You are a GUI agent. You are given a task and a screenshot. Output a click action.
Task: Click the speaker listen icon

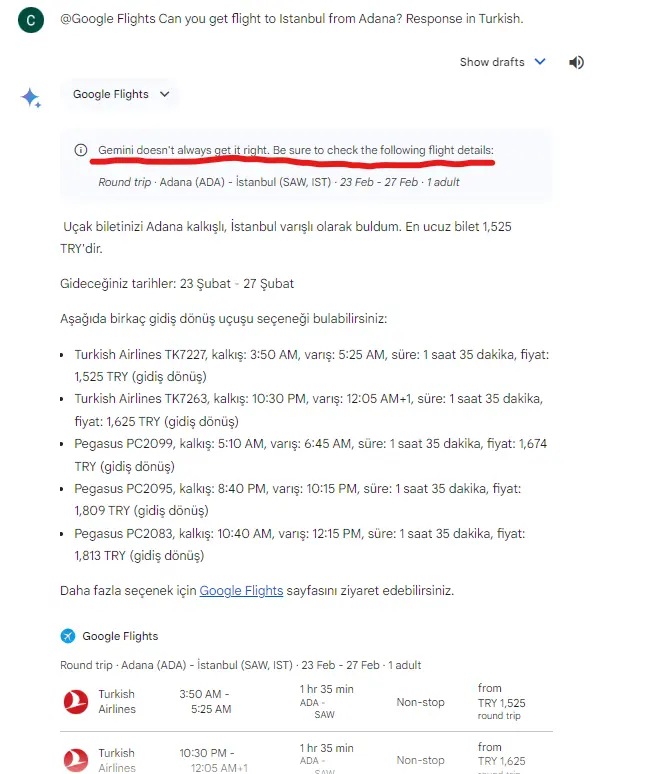[576, 62]
